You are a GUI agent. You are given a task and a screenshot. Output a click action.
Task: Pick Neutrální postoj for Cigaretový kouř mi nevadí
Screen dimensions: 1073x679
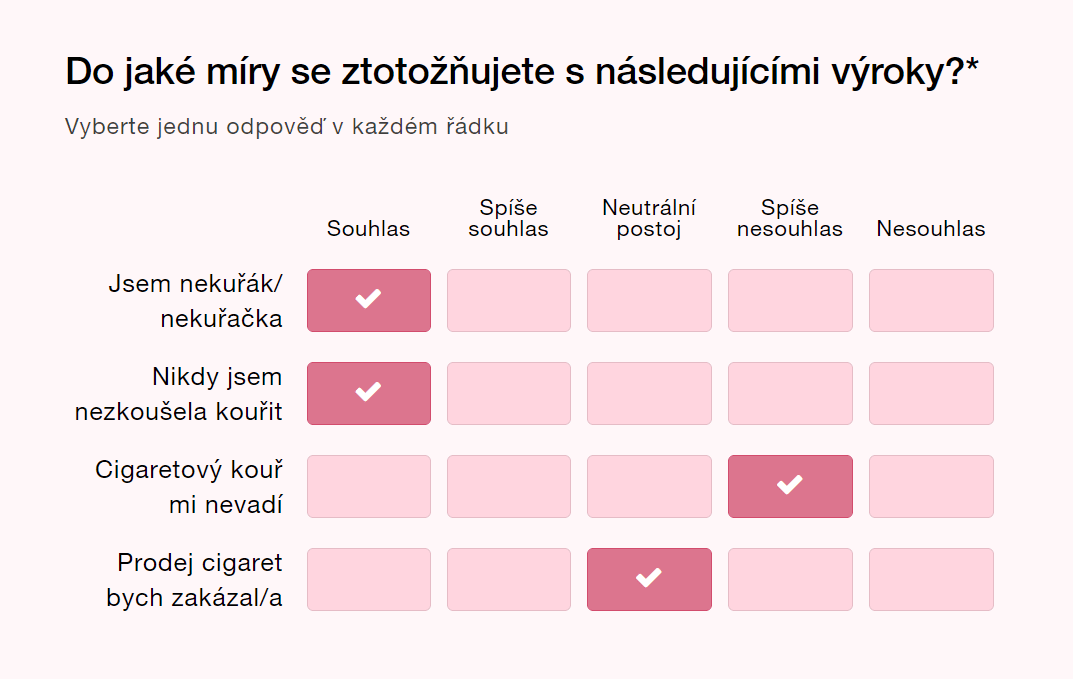(649, 486)
